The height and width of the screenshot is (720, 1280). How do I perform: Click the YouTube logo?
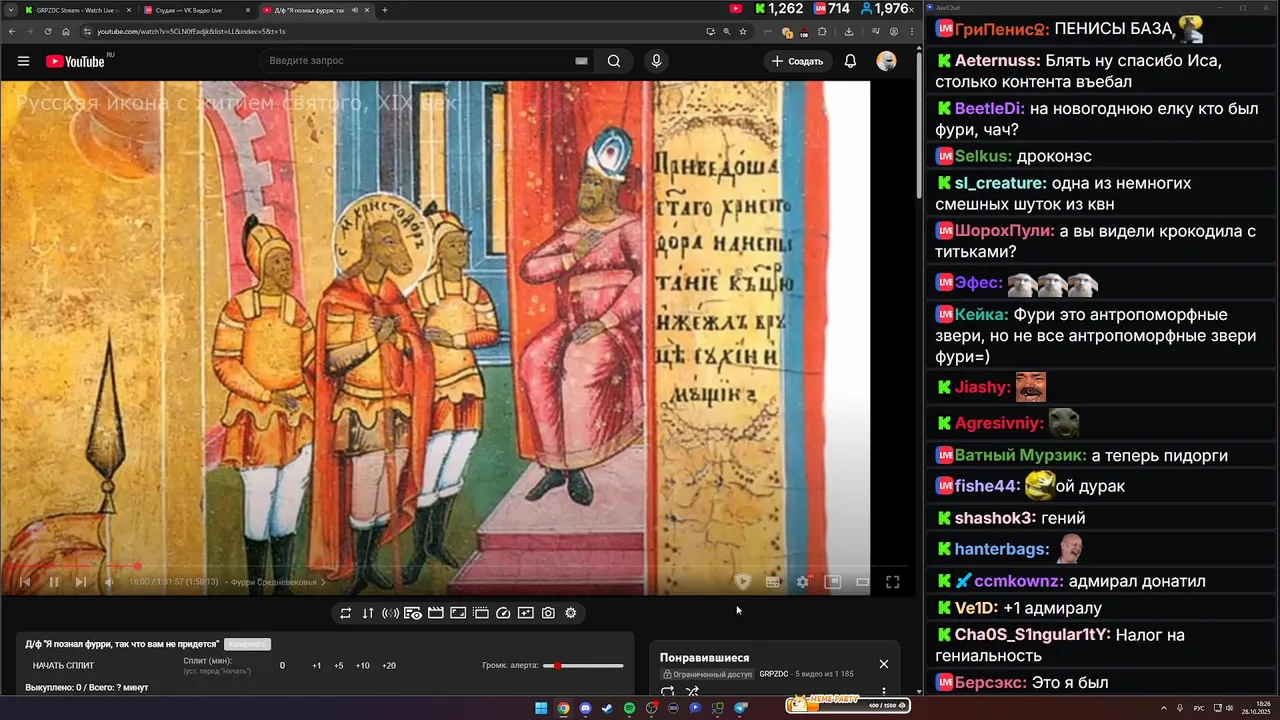pos(75,61)
